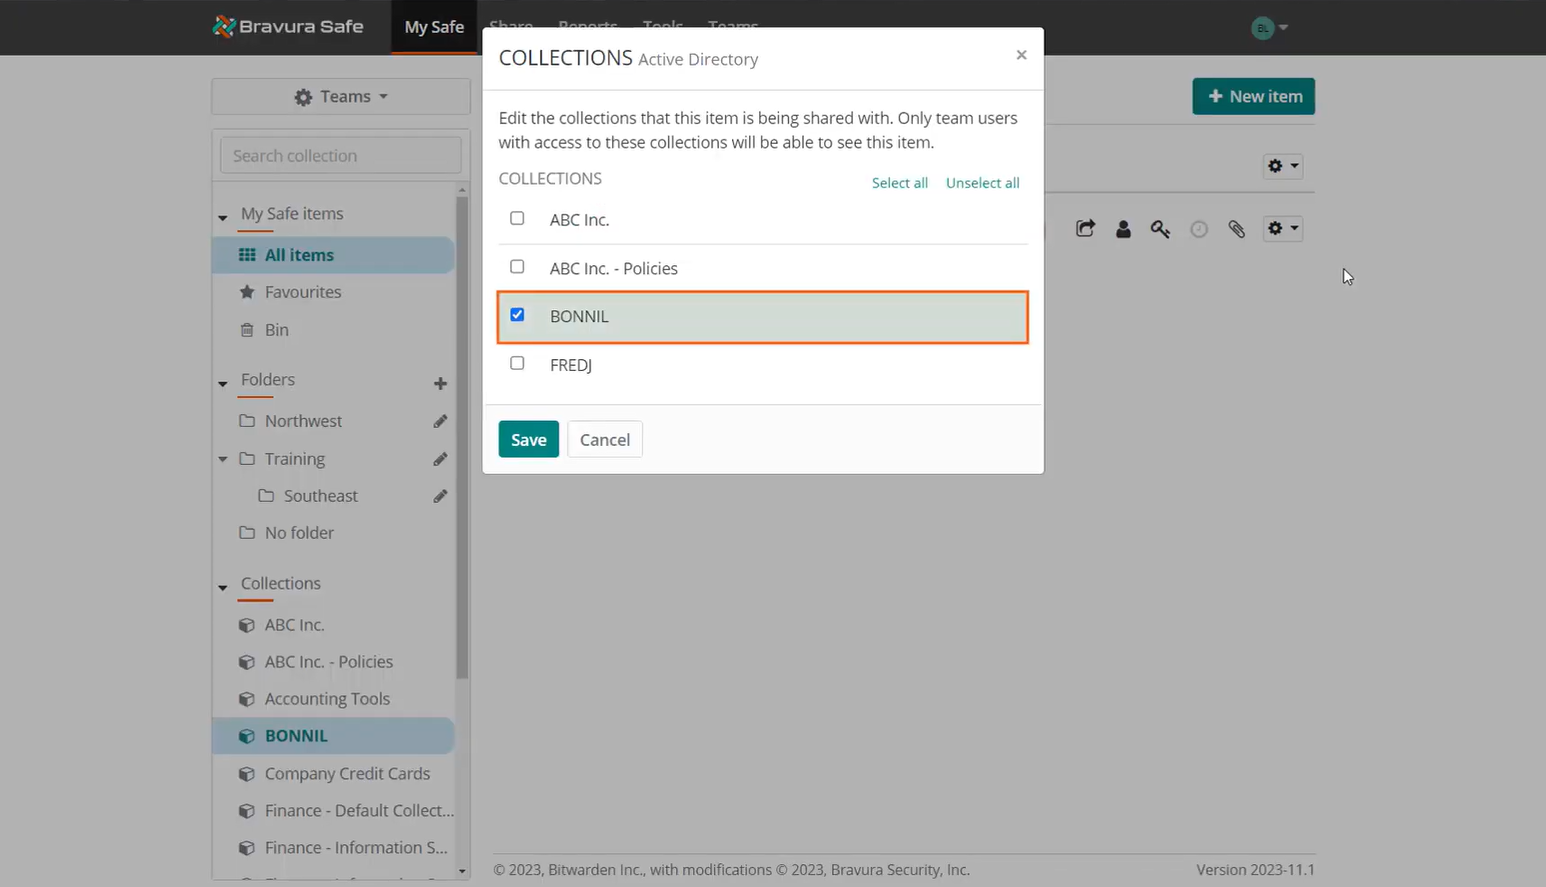1546x887 pixels.
Task: Open the user account avatar menu
Action: click(1268, 28)
